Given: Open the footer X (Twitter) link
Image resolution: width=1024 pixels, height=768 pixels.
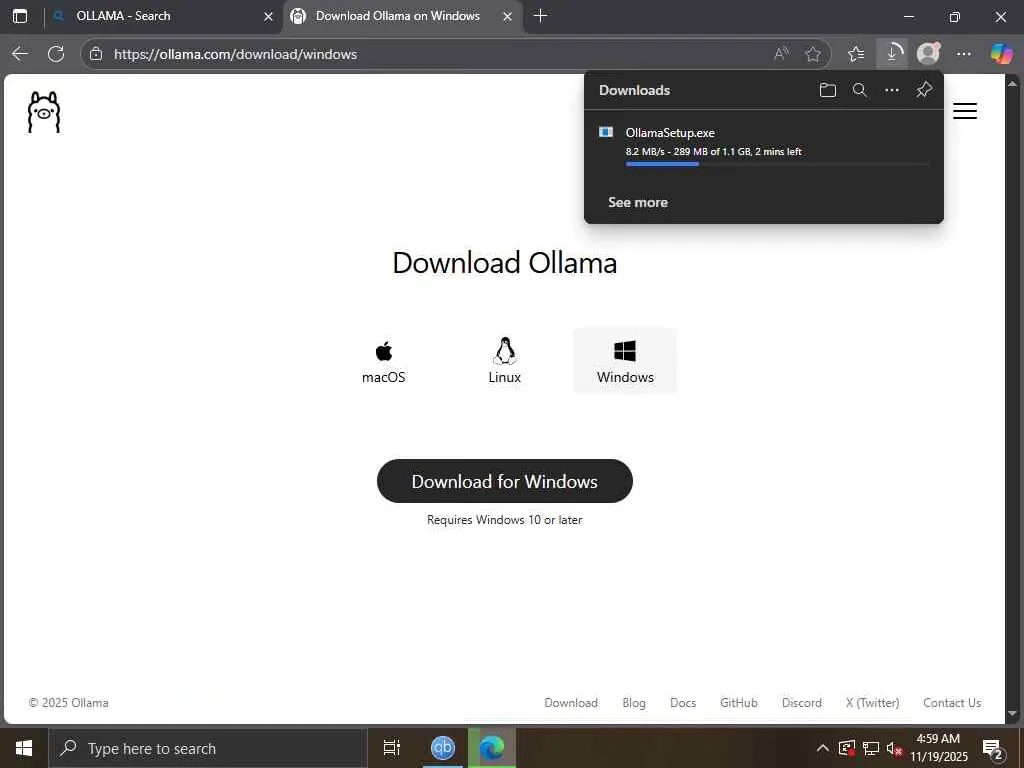Looking at the screenshot, I should coord(872,703).
